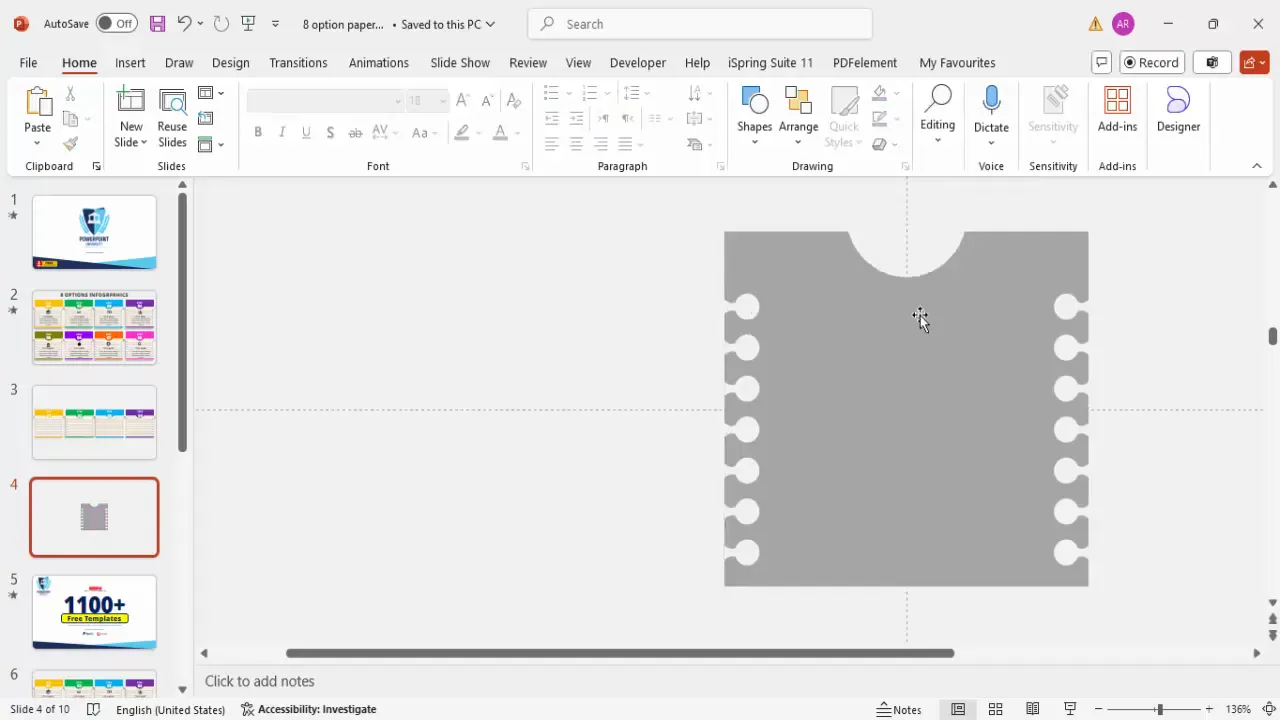The width and height of the screenshot is (1280, 720).
Task: Open slide Layout dropdown
Action: point(211,93)
